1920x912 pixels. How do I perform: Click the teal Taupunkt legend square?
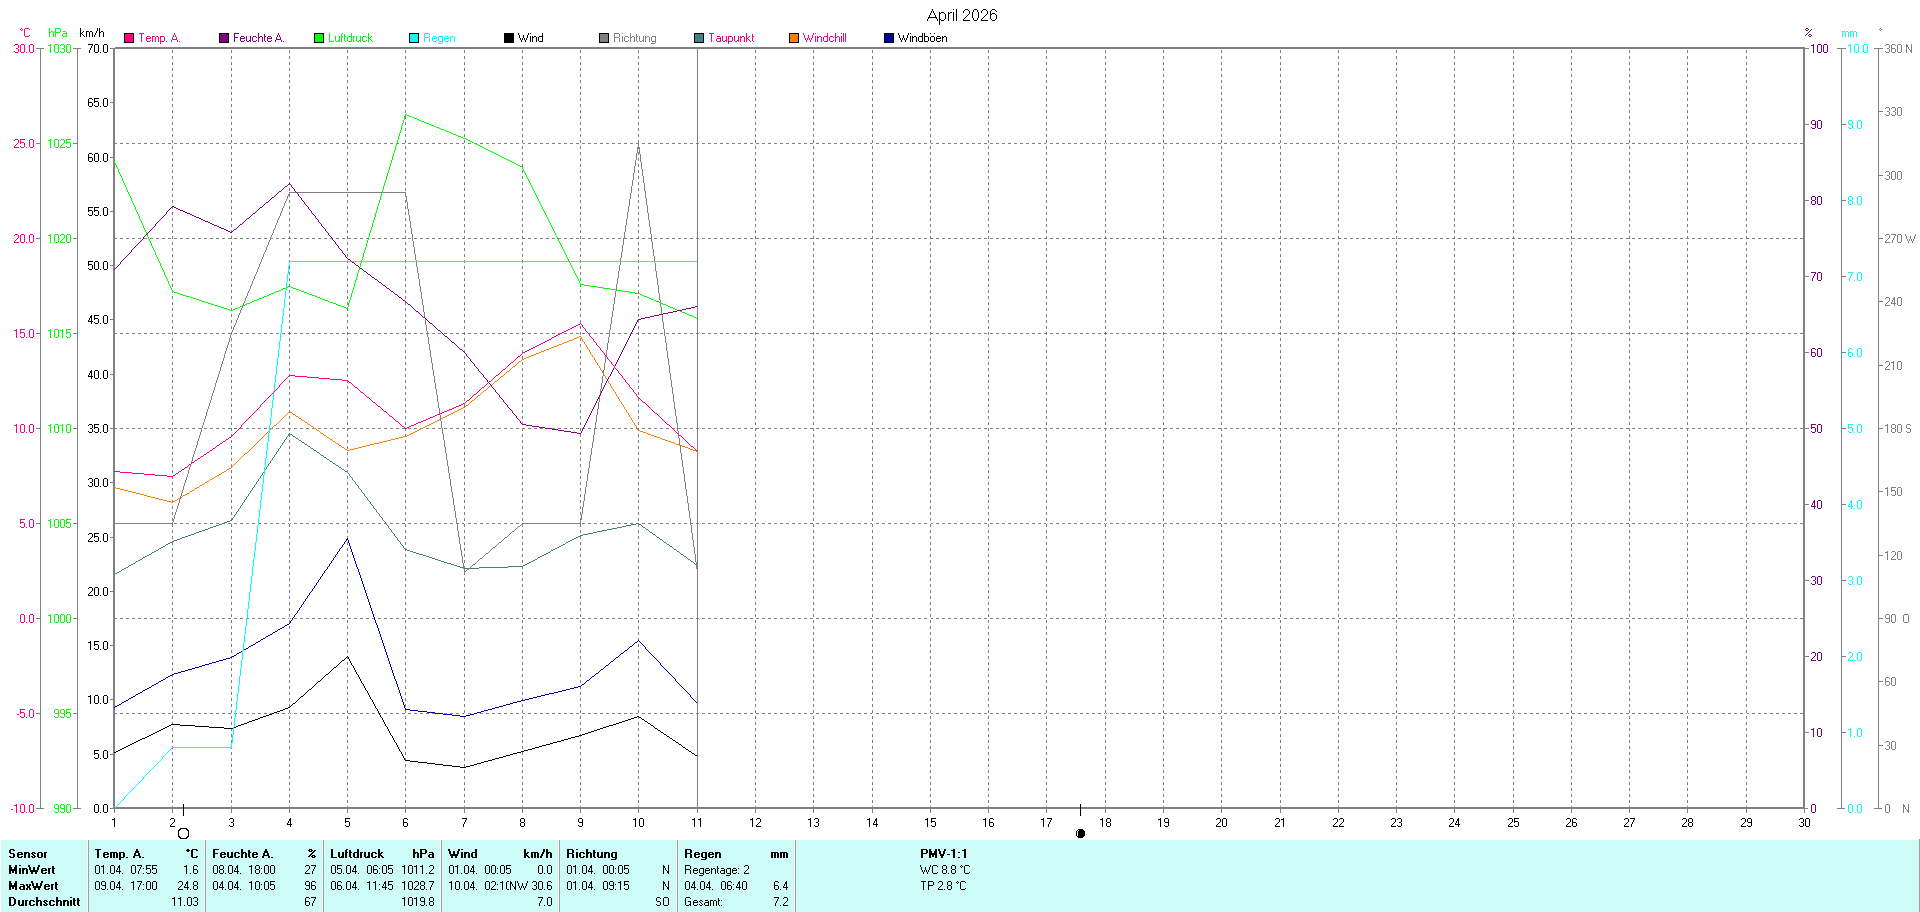[699, 38]
